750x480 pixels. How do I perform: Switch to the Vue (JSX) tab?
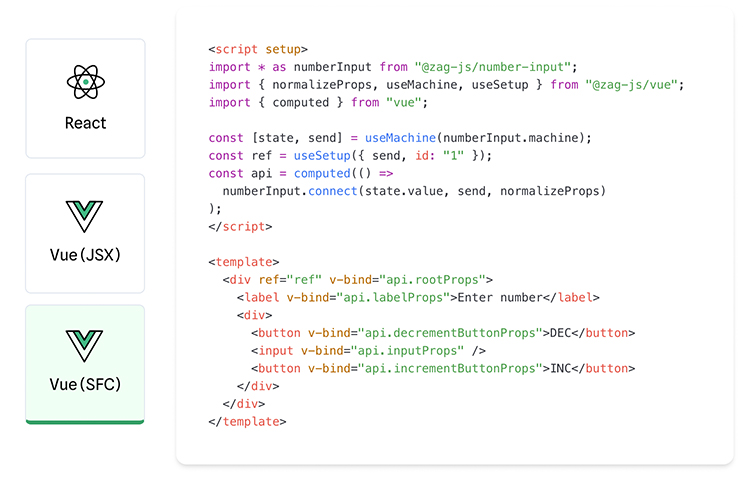(x=85, y=233)
